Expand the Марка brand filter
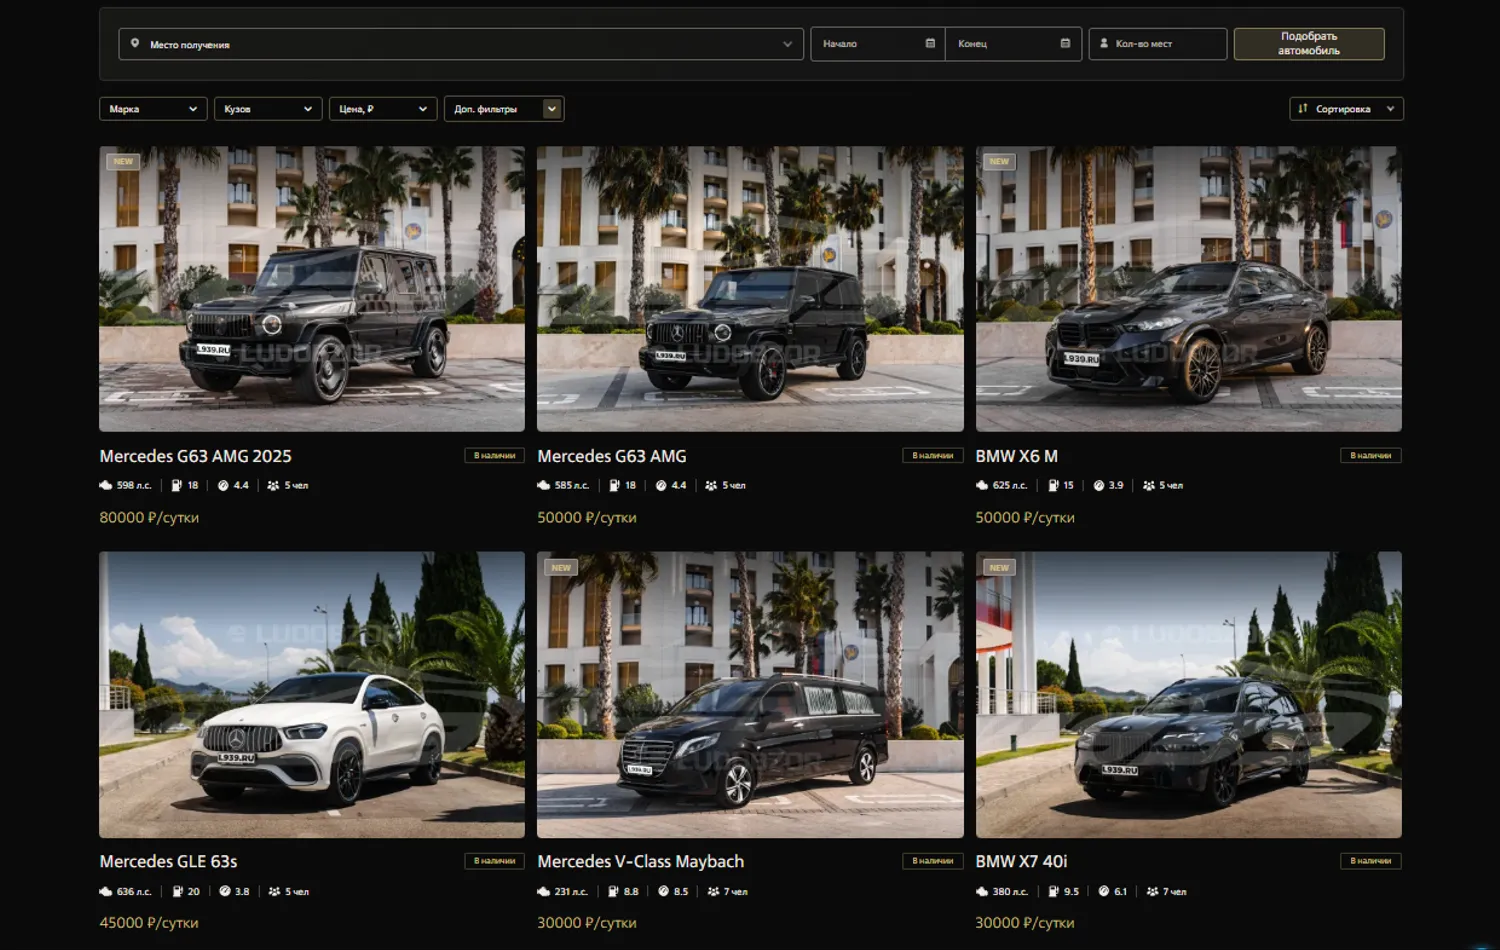 click(153, 109)
